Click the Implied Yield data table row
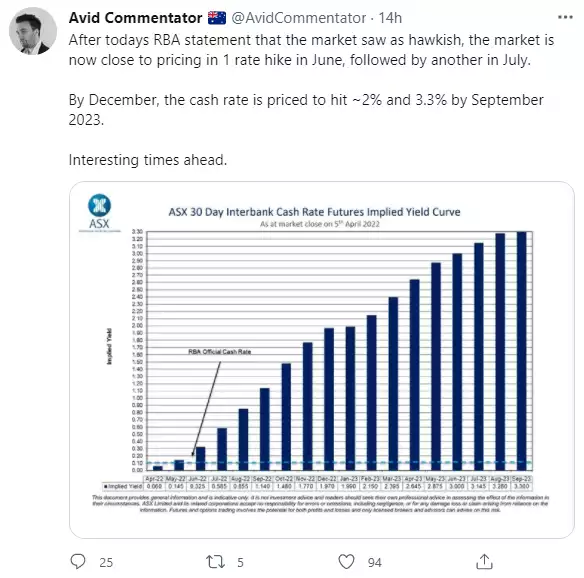Screen dimensions: 584x578 coord(317,486)
